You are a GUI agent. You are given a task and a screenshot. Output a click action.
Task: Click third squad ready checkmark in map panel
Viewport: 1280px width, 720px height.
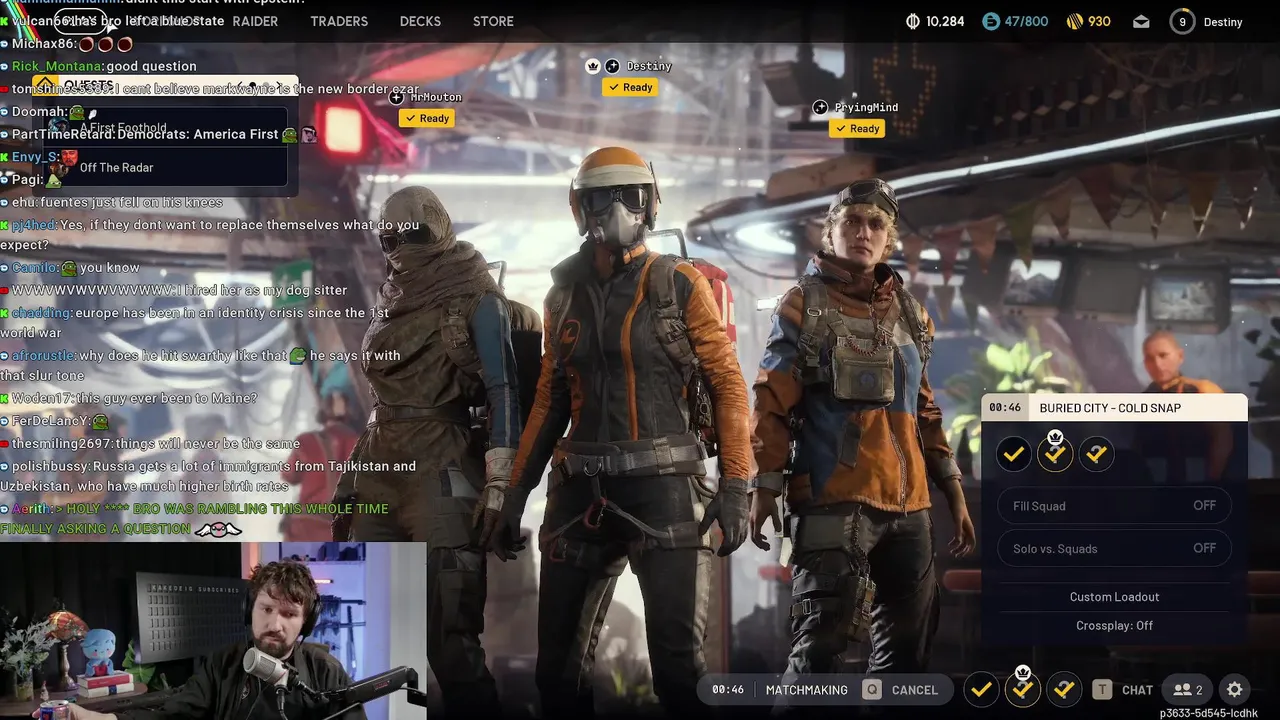(x=1096, y=454)
